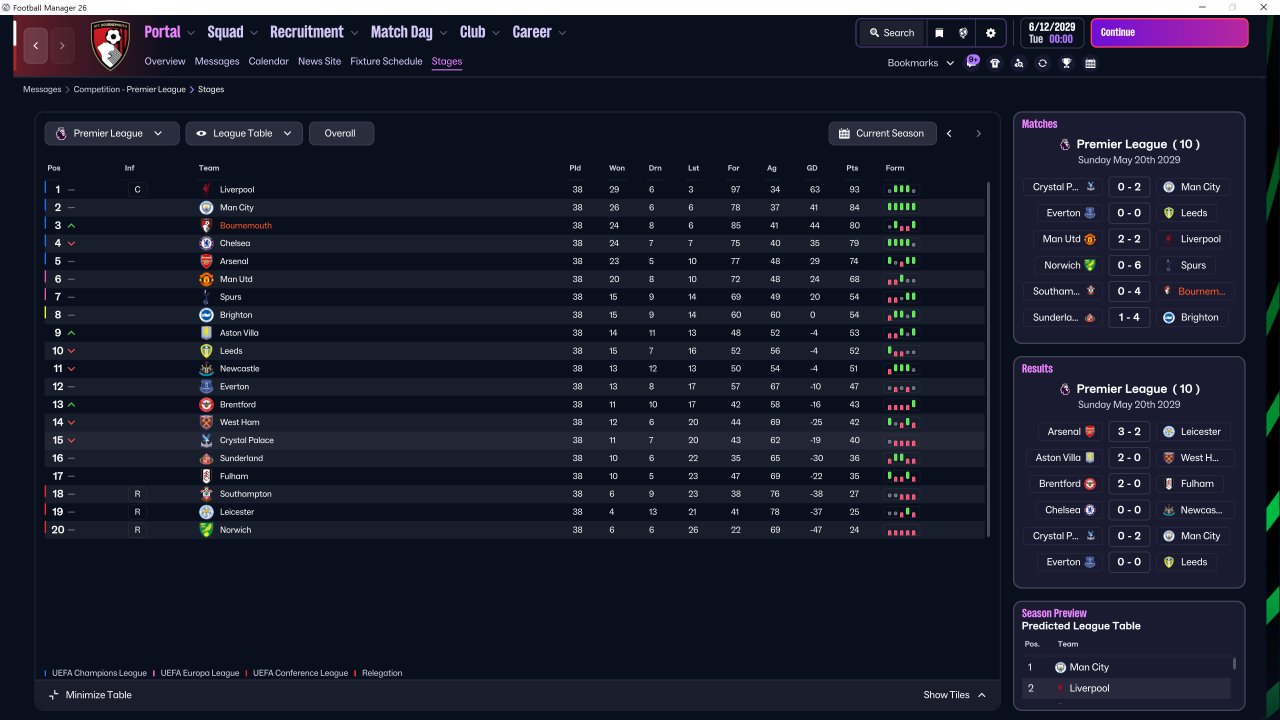Open the Brentford 2 - 0 Fulham result
1280x720 pixels.
coord(1128,484)
